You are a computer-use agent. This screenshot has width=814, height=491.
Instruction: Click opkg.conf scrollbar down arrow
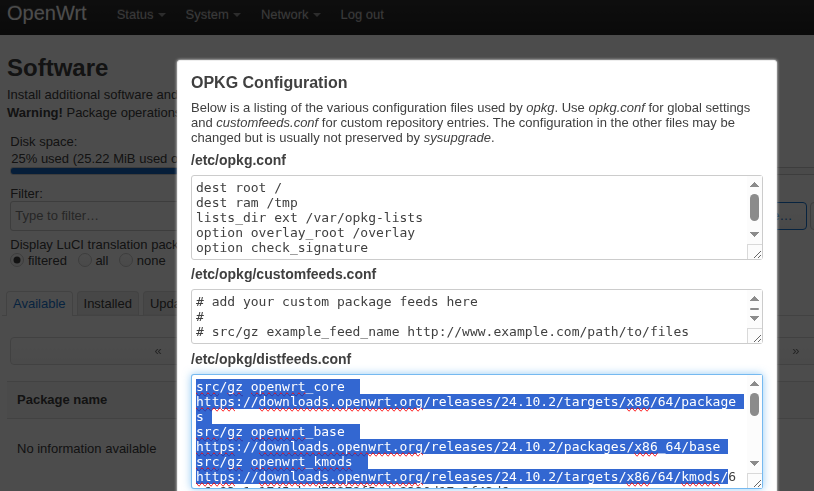pyautogui.click(x=754, y=235)
